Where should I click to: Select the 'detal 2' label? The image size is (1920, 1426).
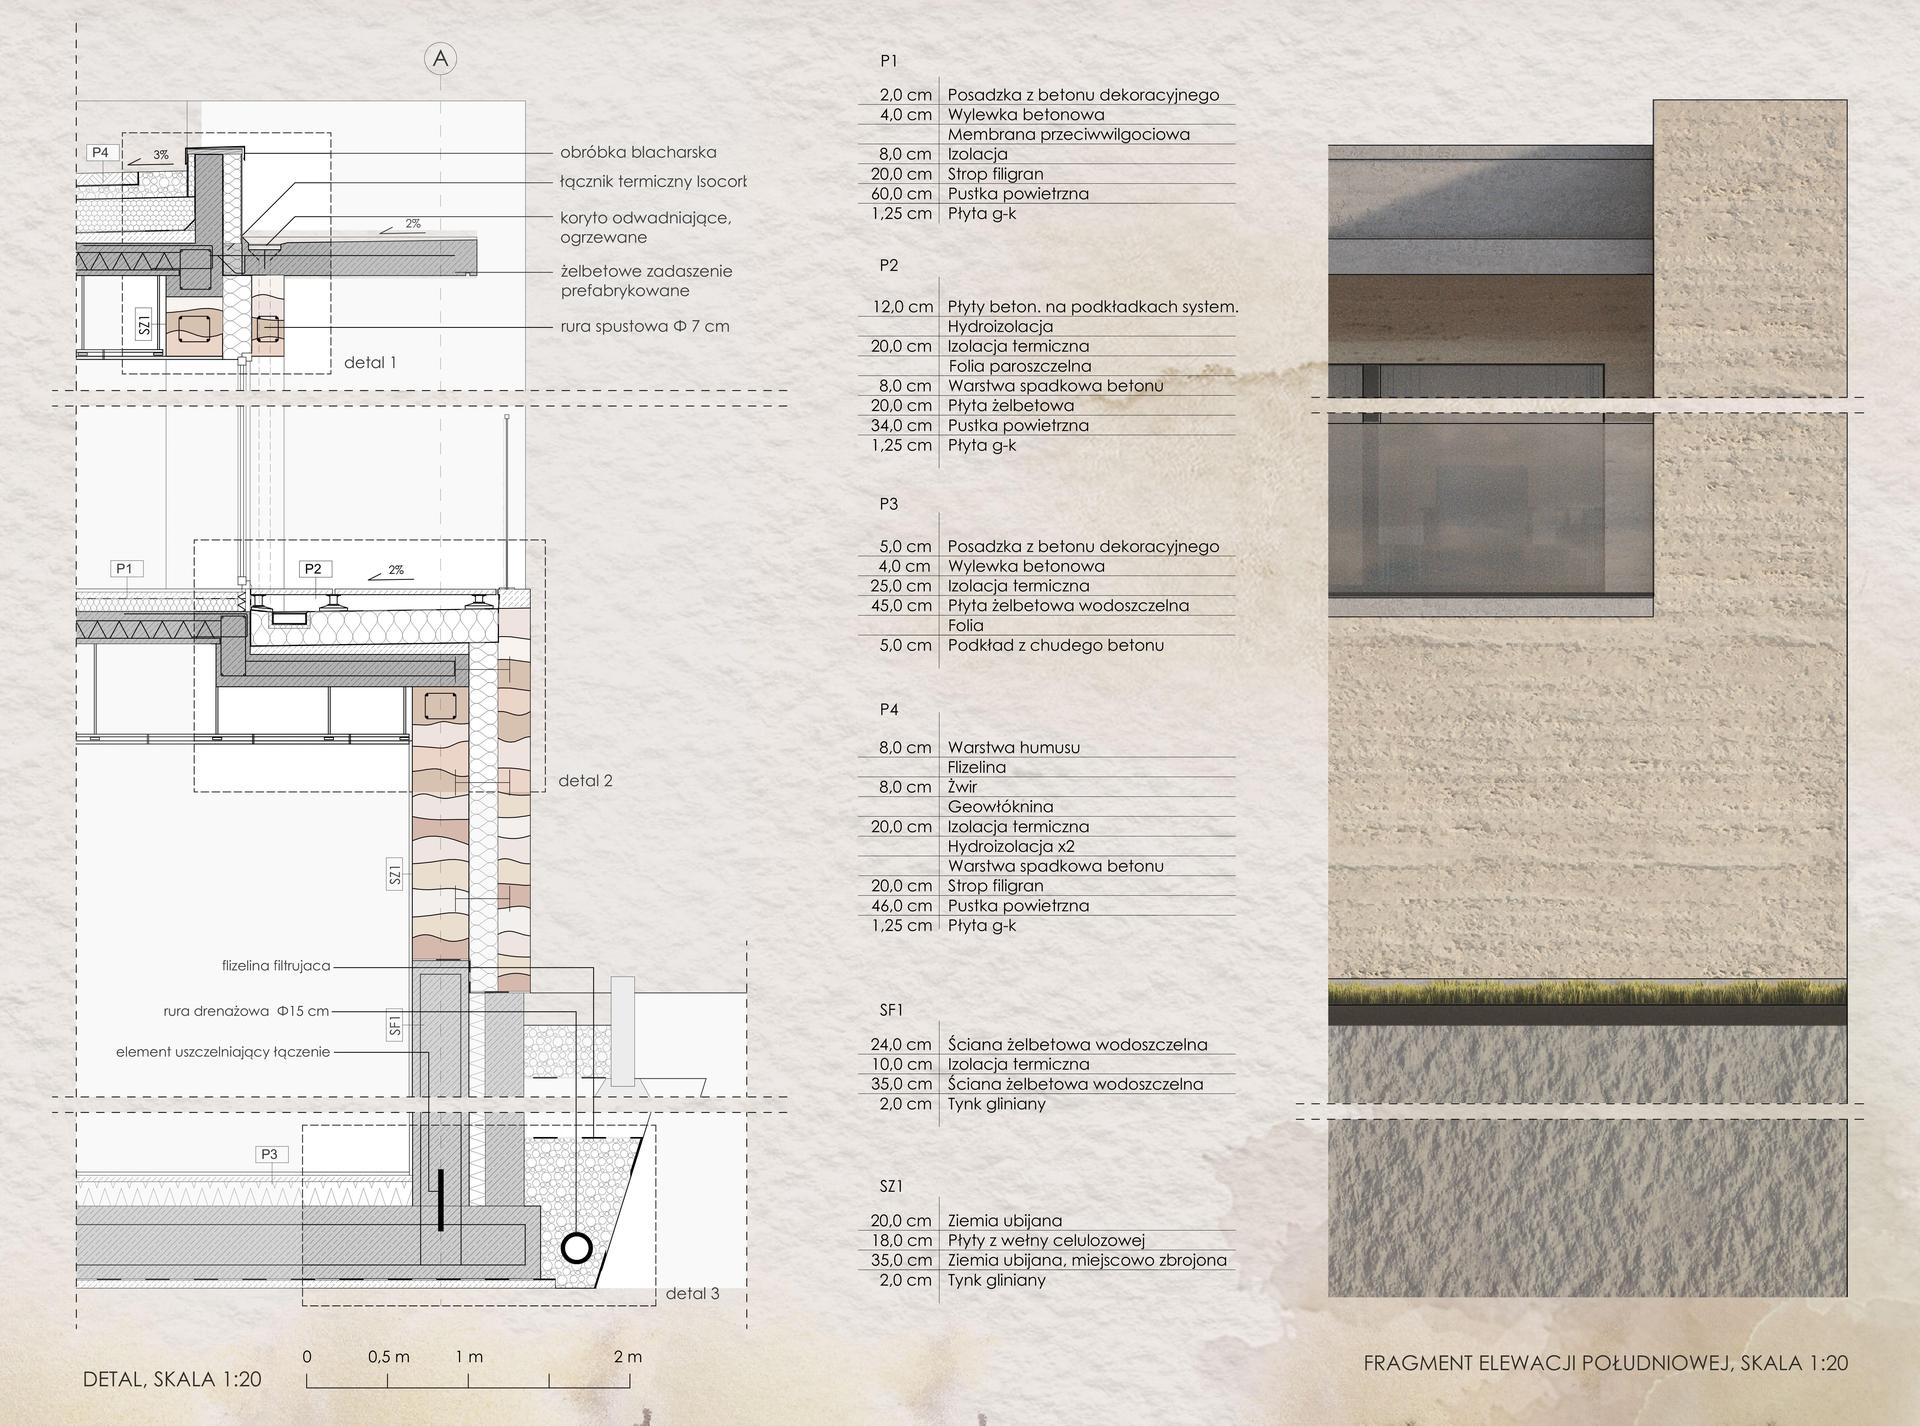click(585, 780)
